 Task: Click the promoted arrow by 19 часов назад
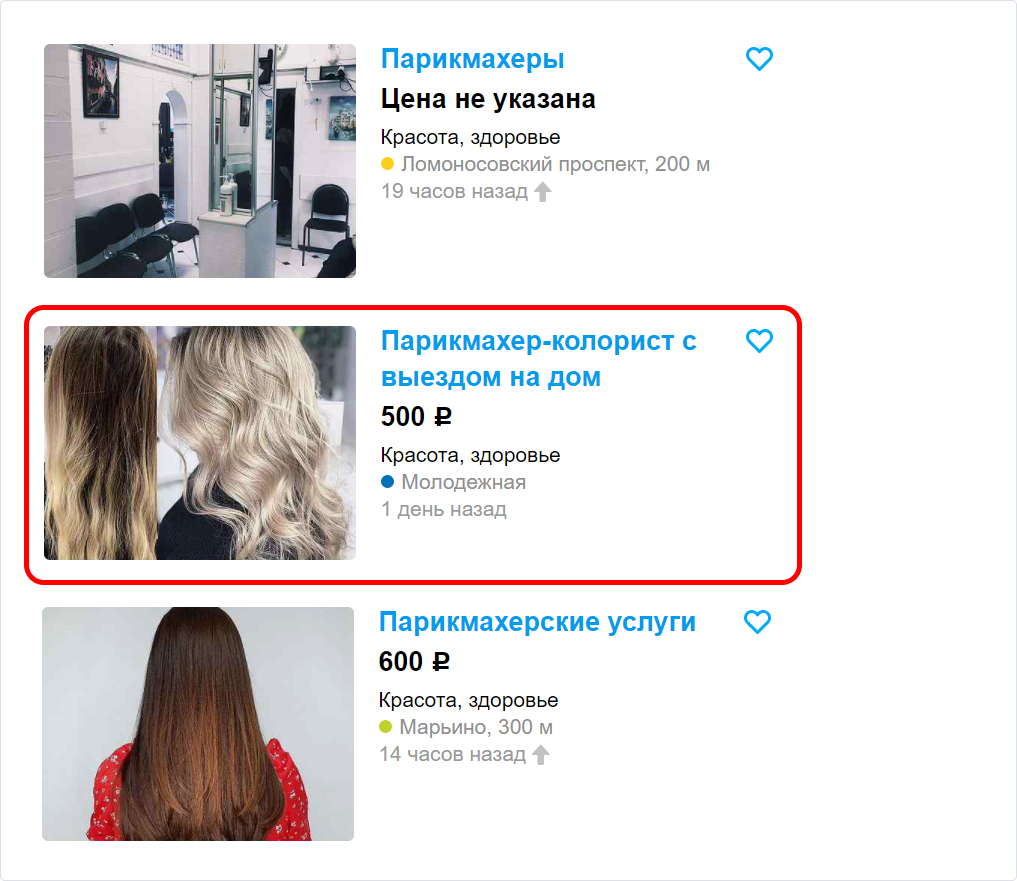(x=543, y=191)
